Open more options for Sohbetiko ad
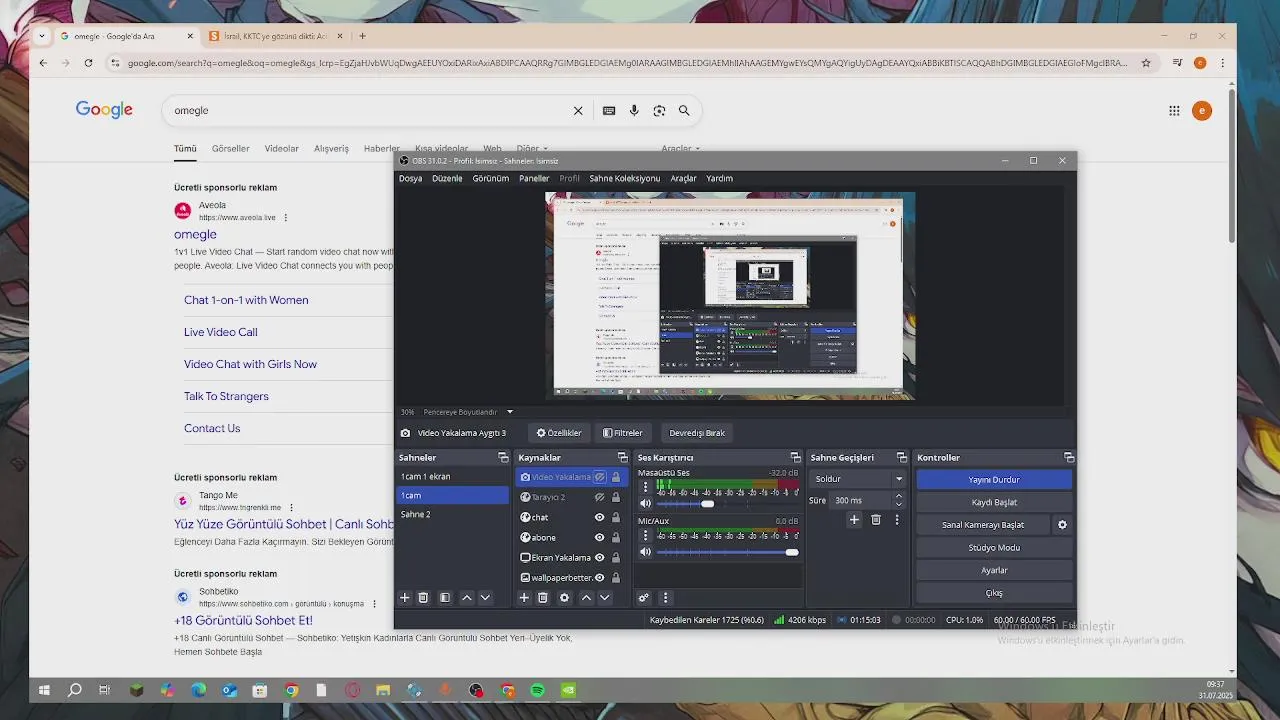This screenshot has width=1280, height=720. tap(374, 604)
